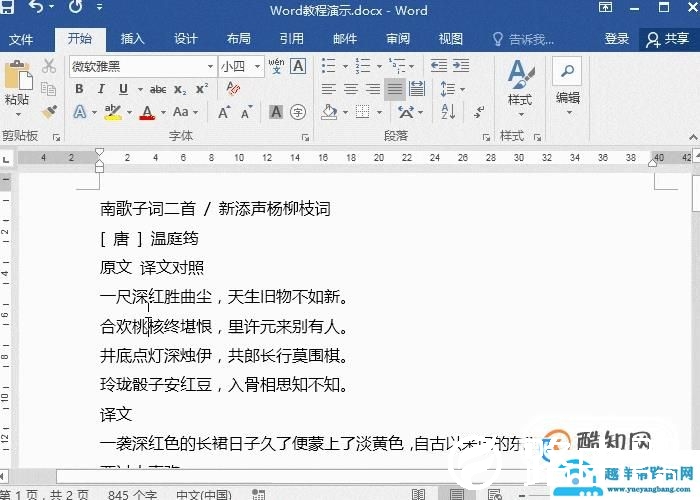
Task: Apply numbered list formatting
Action: click(363, 66)
